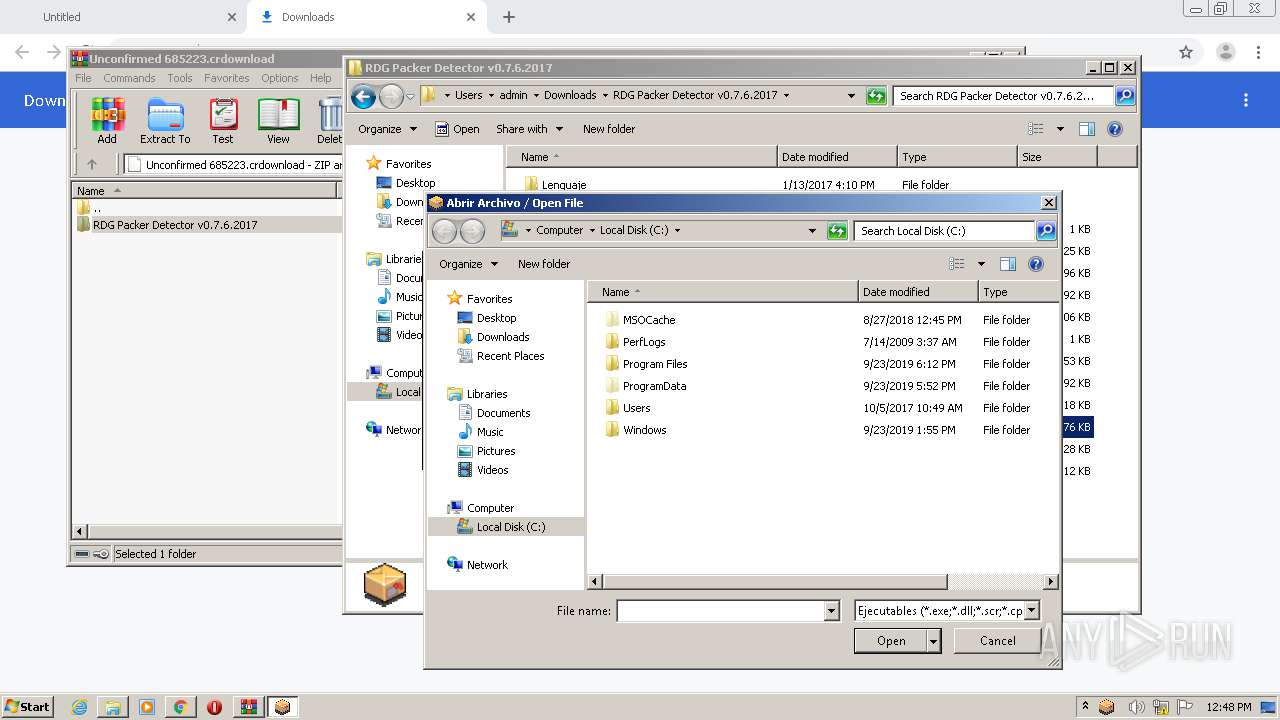Viewport: 1280px width, 720px height.
Task: Open the Commands menu in WinRAR
Action: click(x=129, y=78)
